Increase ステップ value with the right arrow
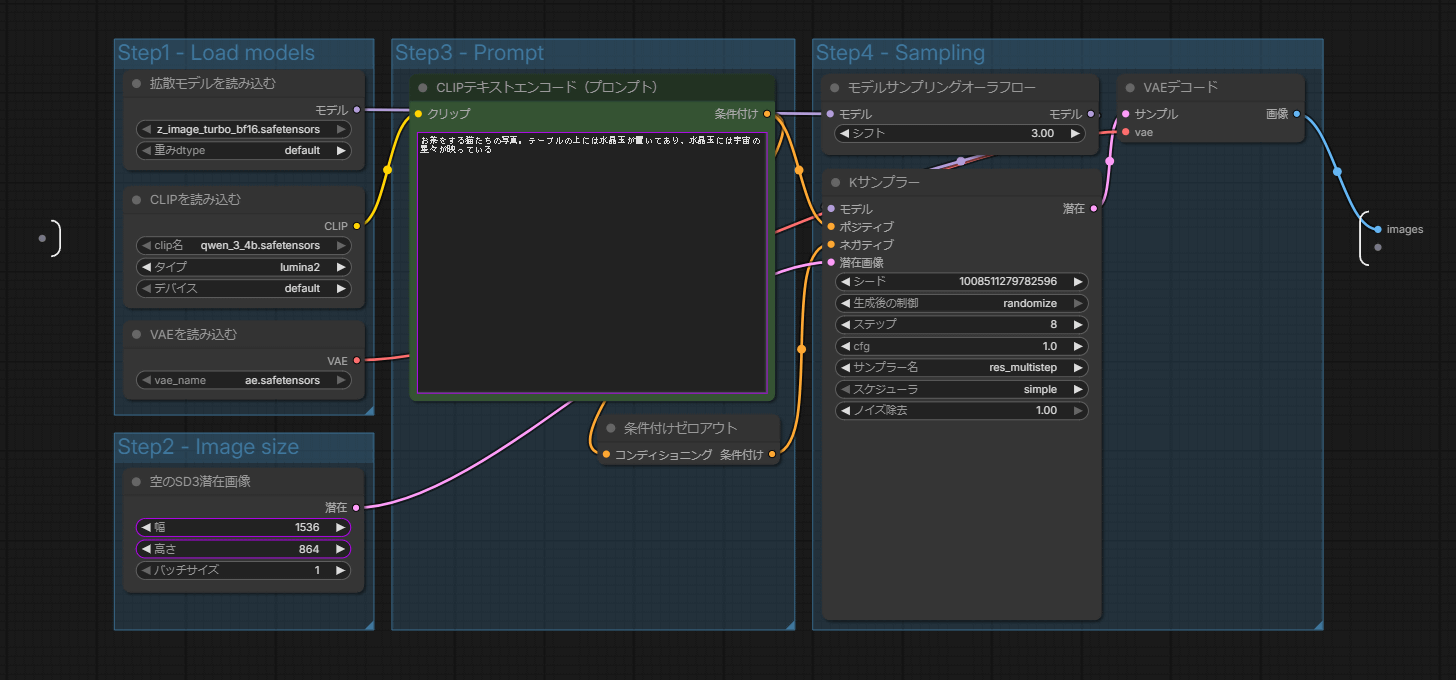 [1078, 324]
